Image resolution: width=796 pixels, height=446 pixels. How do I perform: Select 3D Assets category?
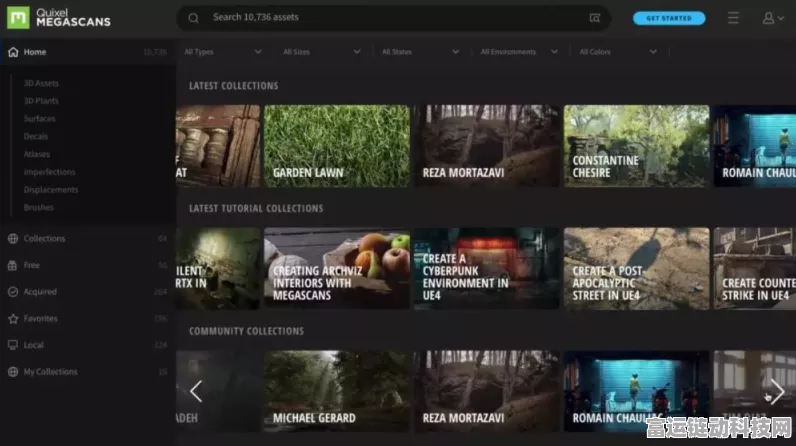41,83
